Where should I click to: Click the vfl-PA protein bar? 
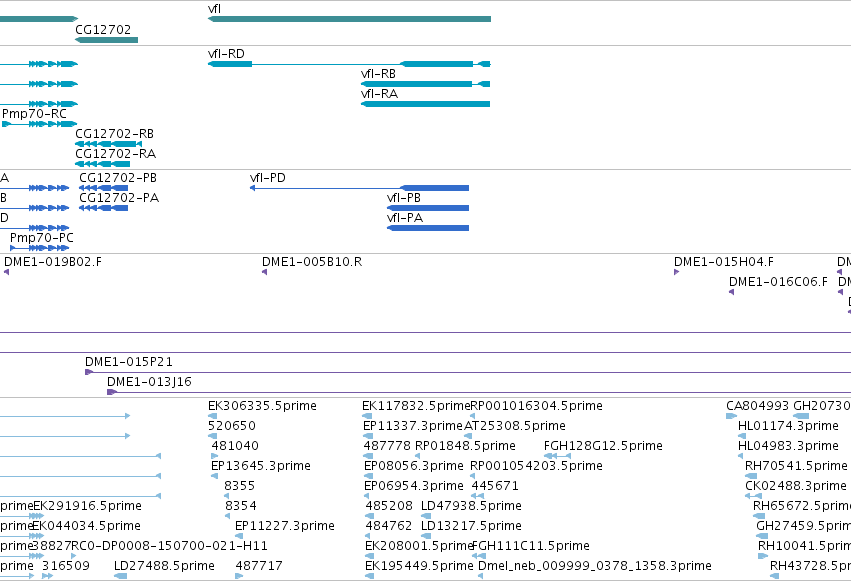(x=428, y=228)
